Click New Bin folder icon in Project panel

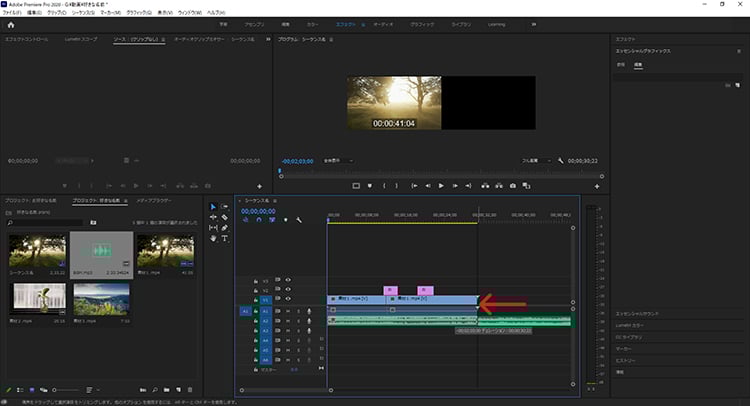coord(166,390)
